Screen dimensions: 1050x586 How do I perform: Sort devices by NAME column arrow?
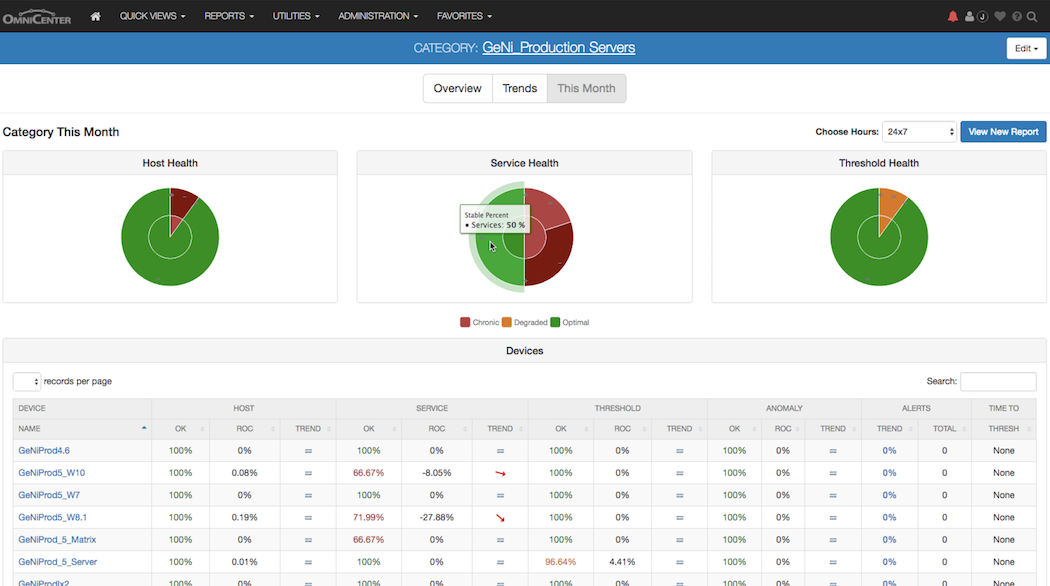click(x=144, y=428)
